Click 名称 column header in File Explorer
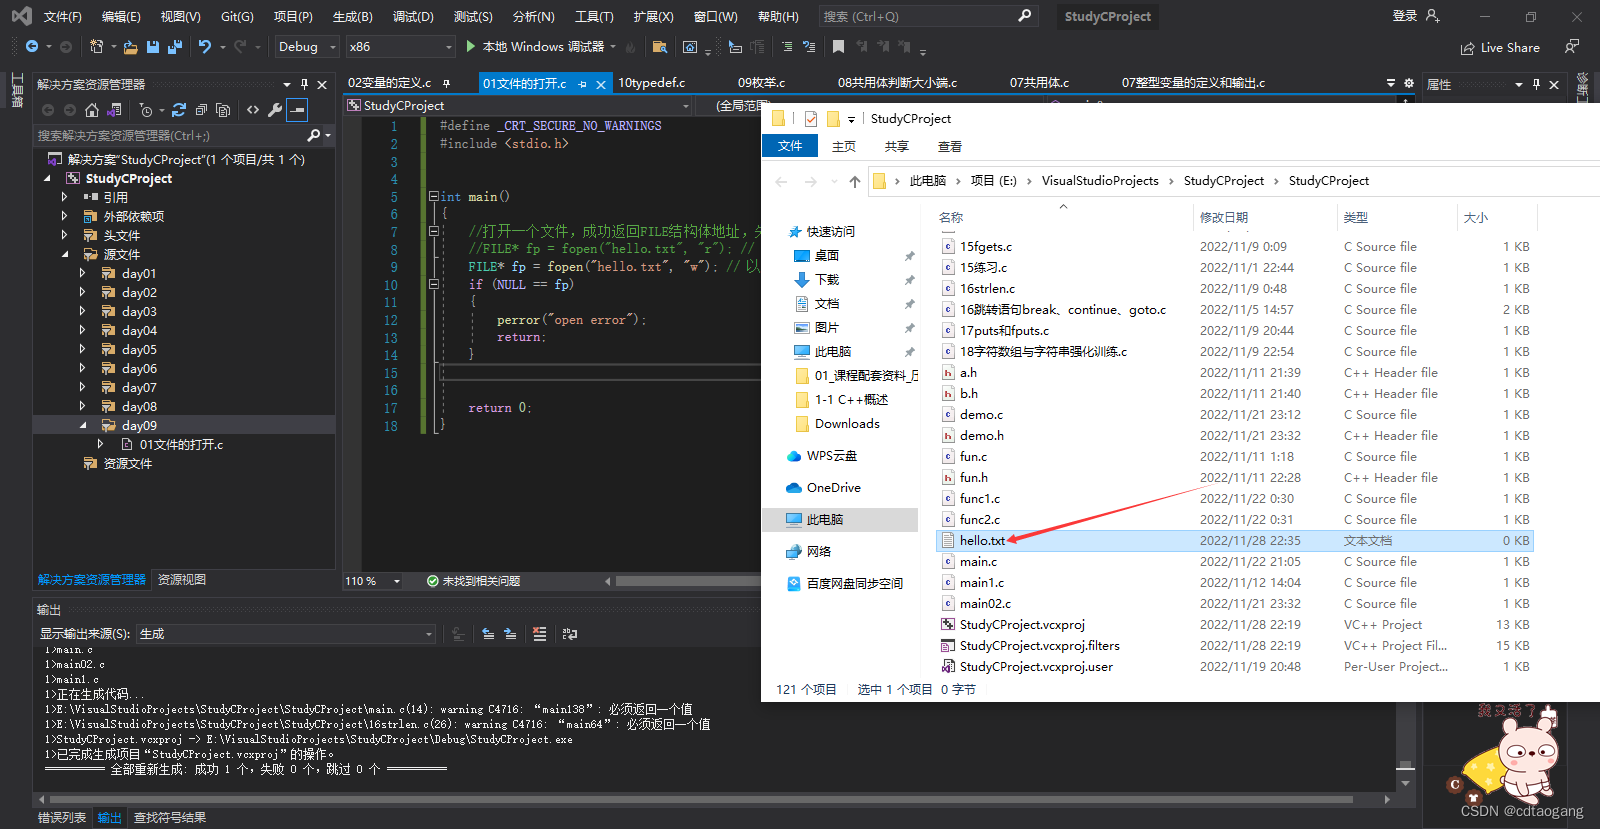This screenshot has height=829, width=1600. 951,217
